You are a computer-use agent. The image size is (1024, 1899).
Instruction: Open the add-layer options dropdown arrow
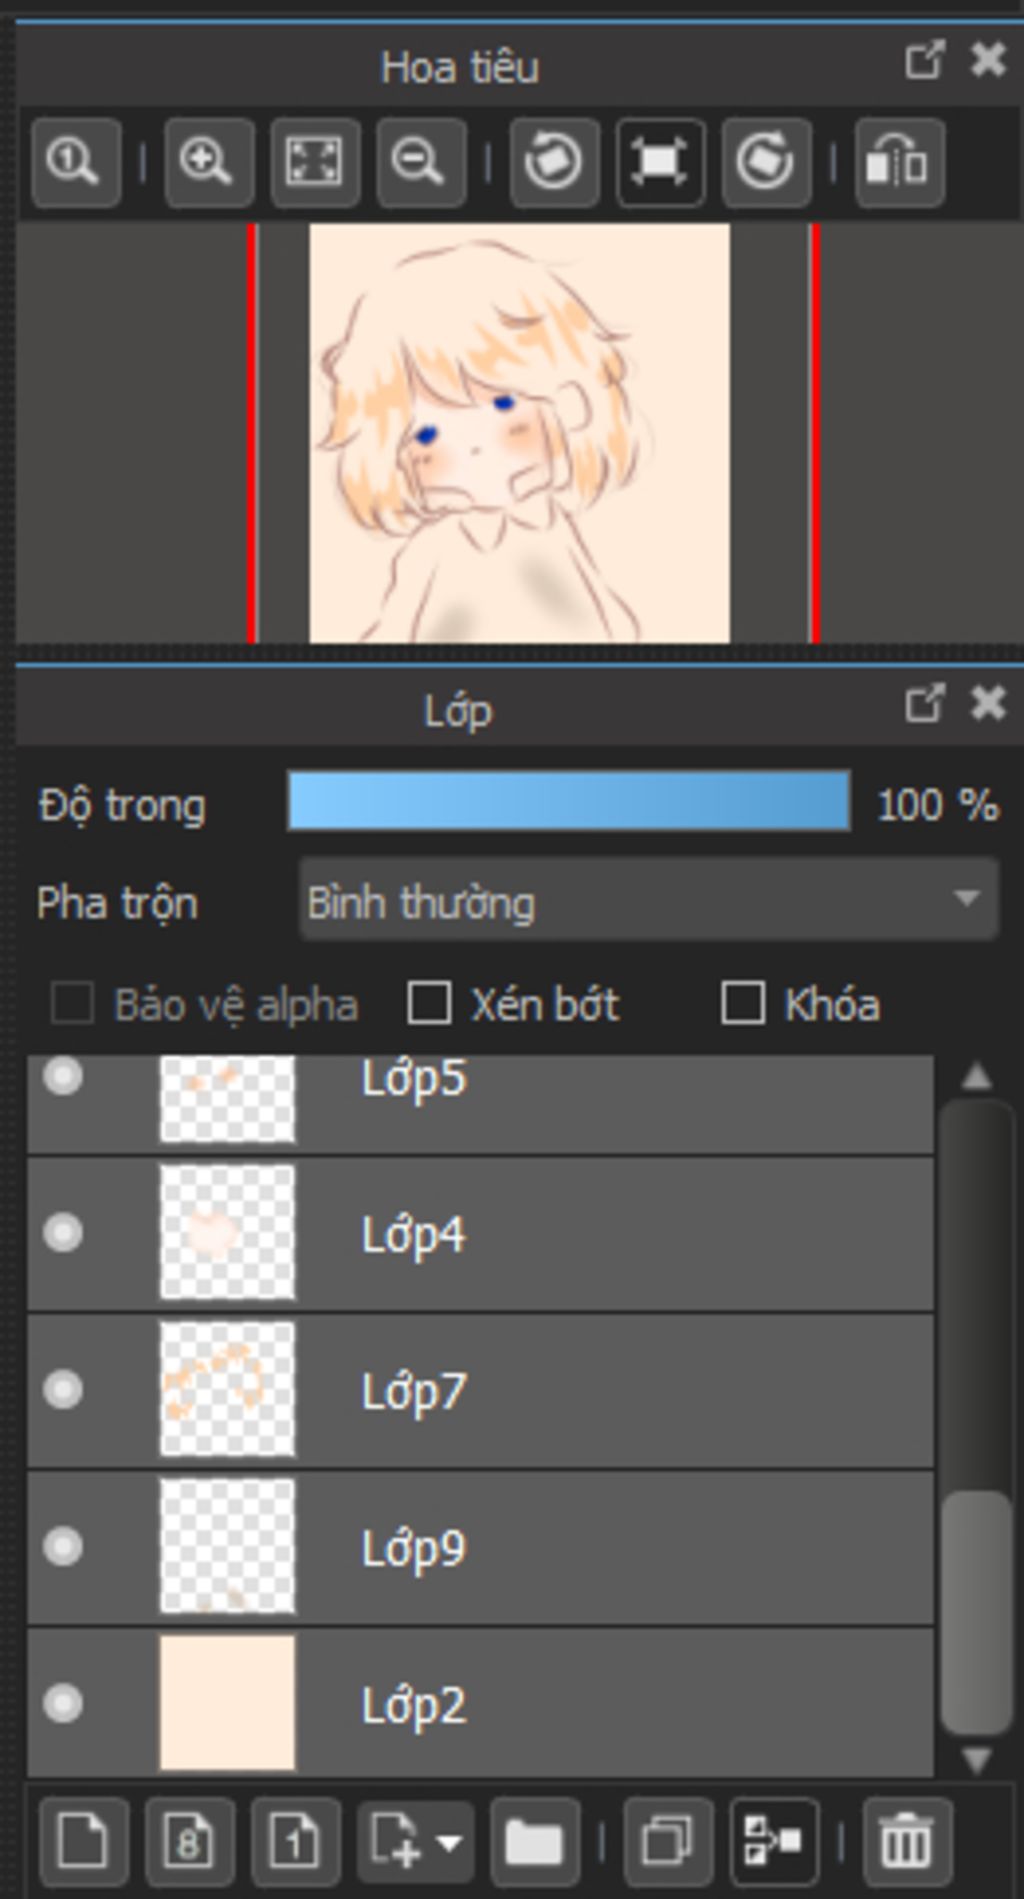click(450, 1842)
